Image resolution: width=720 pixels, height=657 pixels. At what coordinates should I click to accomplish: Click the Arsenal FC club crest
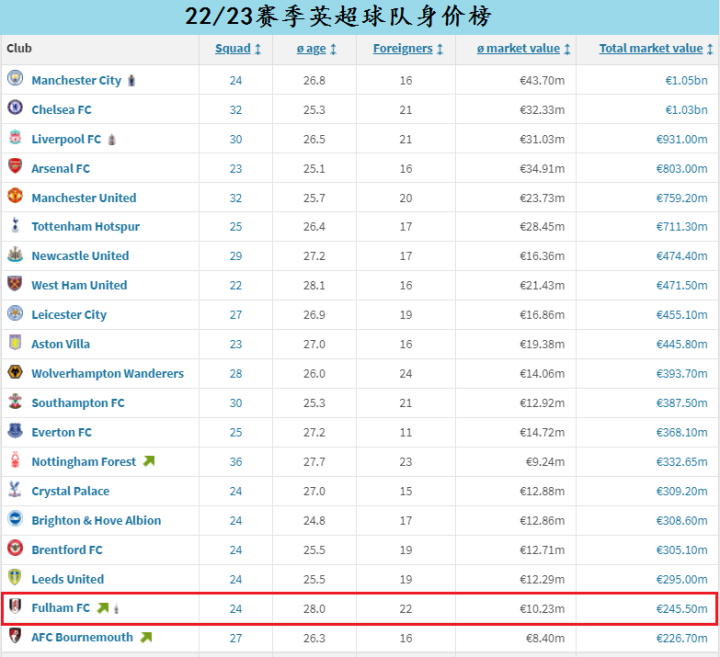pyautogui.click(x=15, y=166)
